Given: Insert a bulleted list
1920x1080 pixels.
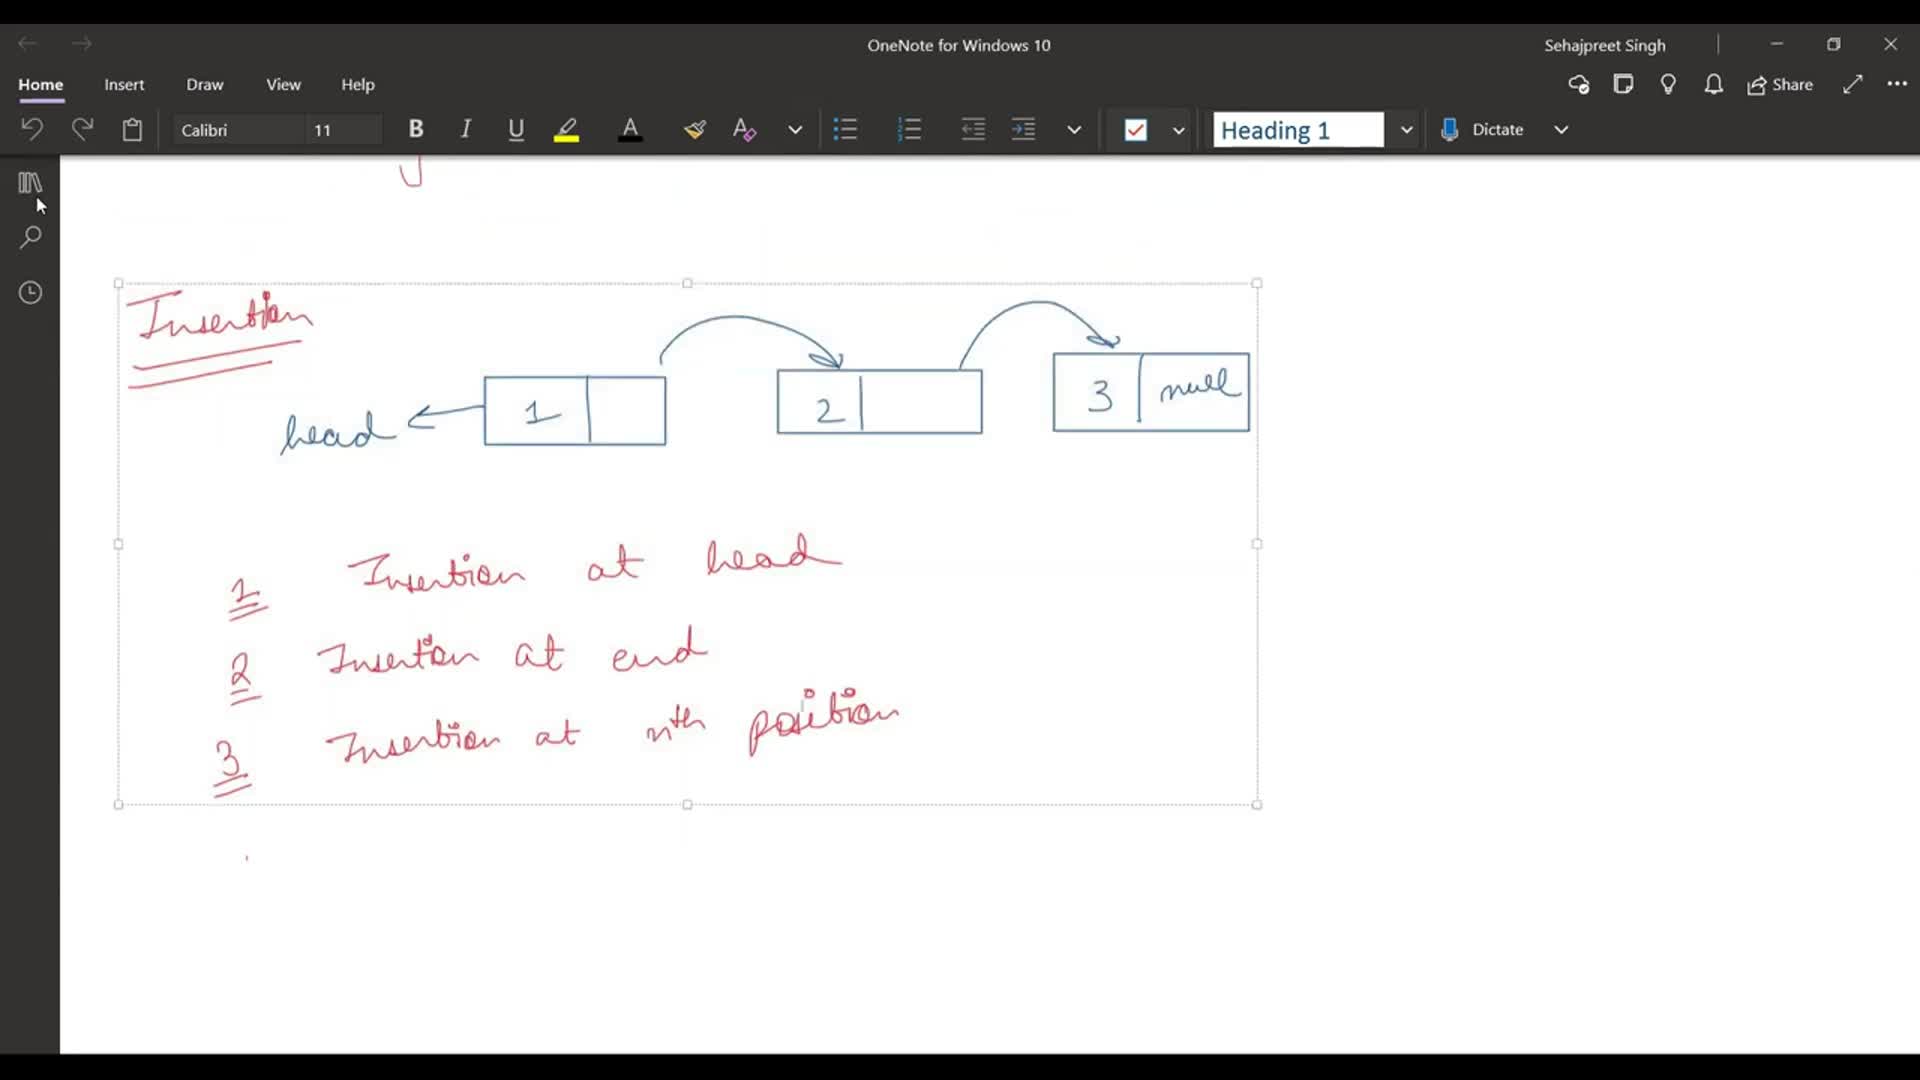Looking at the screenshot, I should 846,130.
